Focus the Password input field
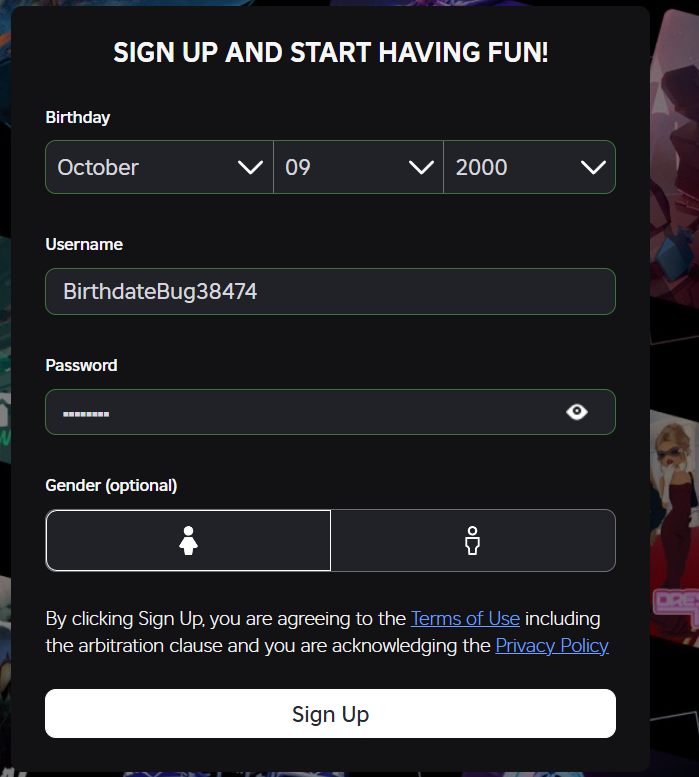The width and height of the screenshot is (699, 777). click(330, 412)
